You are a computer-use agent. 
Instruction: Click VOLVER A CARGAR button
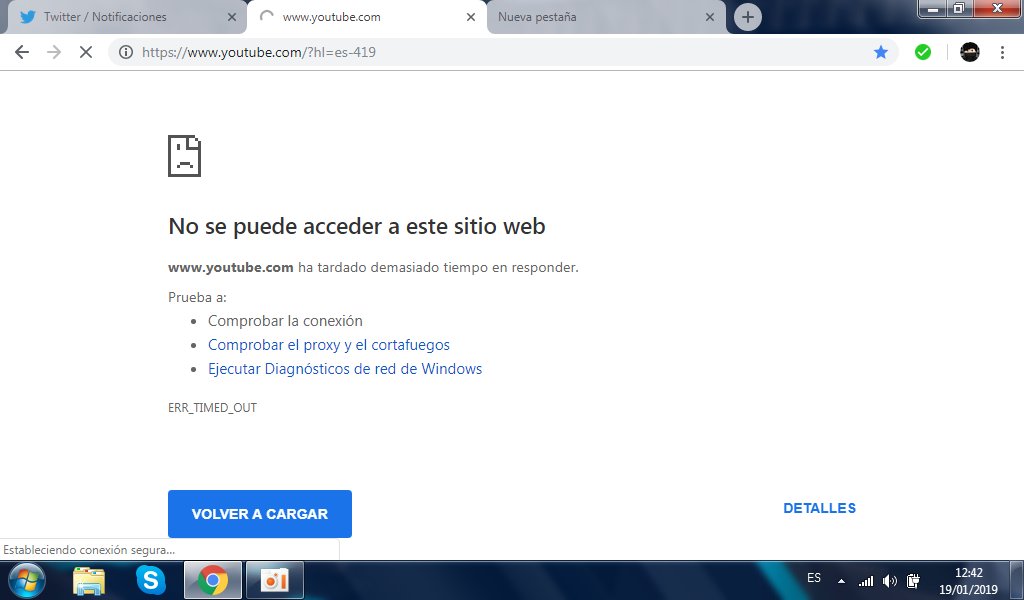coord(260,514)
